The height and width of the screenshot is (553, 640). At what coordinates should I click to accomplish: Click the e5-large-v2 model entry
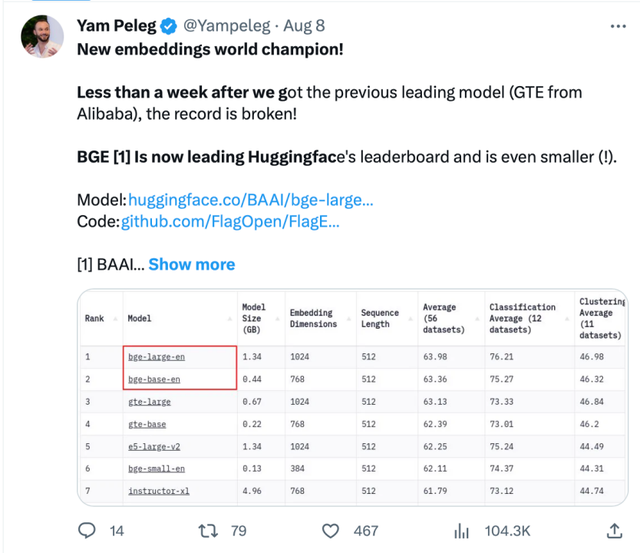click(152, 447)
